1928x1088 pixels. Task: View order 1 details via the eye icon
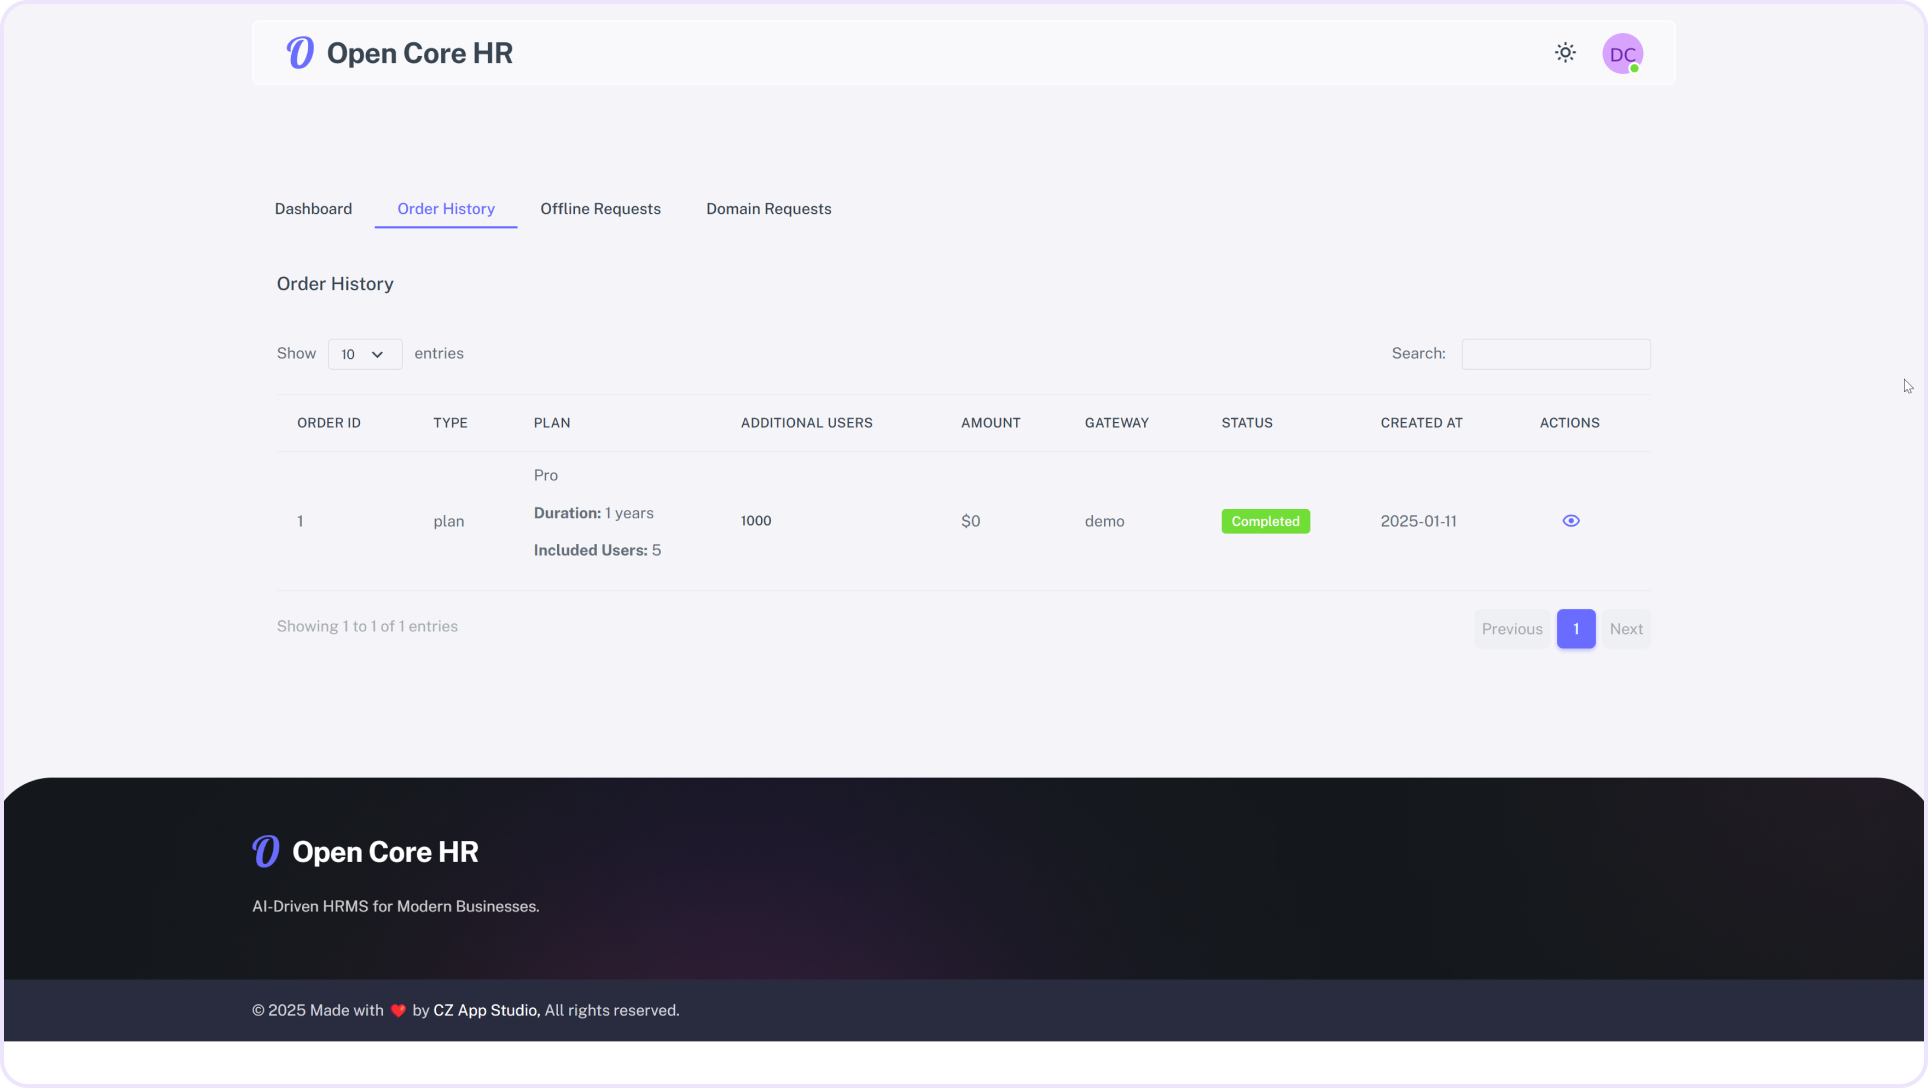(1571, 520)
